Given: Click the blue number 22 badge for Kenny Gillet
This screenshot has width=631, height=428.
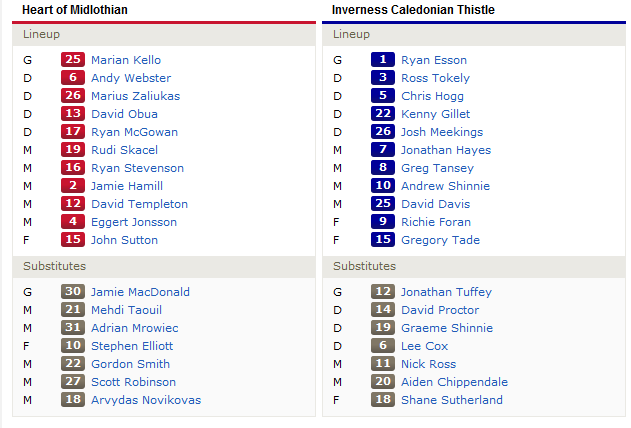Looking at the screenshot, I should point(383,114).
